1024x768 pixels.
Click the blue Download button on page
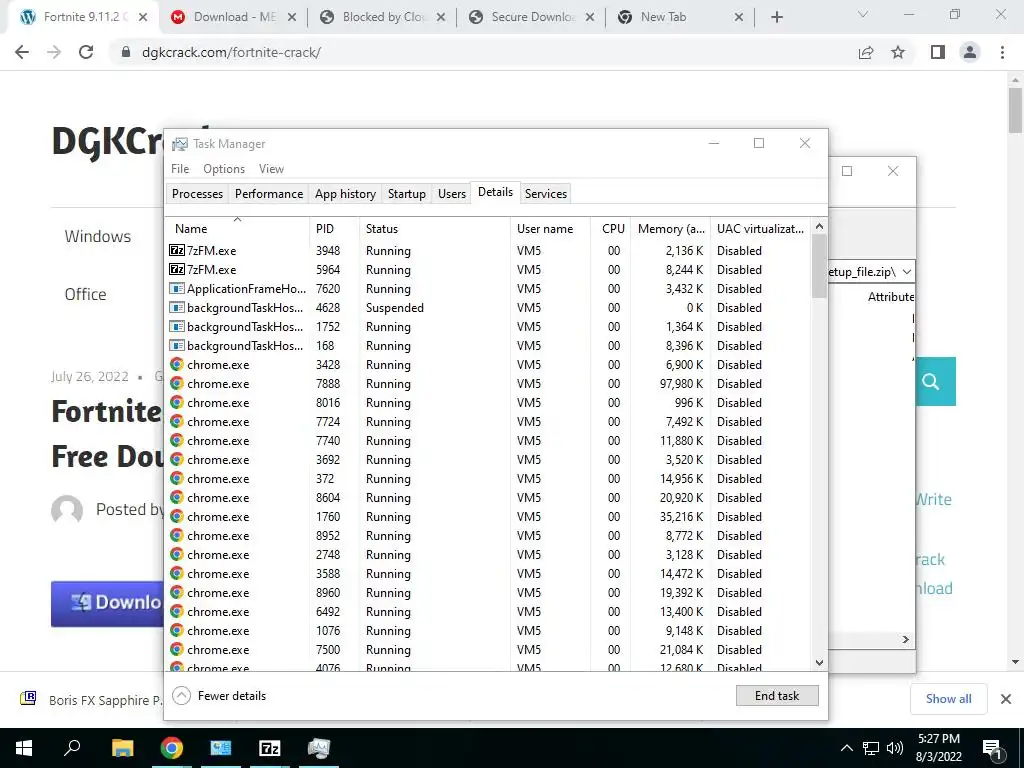[x=108, y=604]
